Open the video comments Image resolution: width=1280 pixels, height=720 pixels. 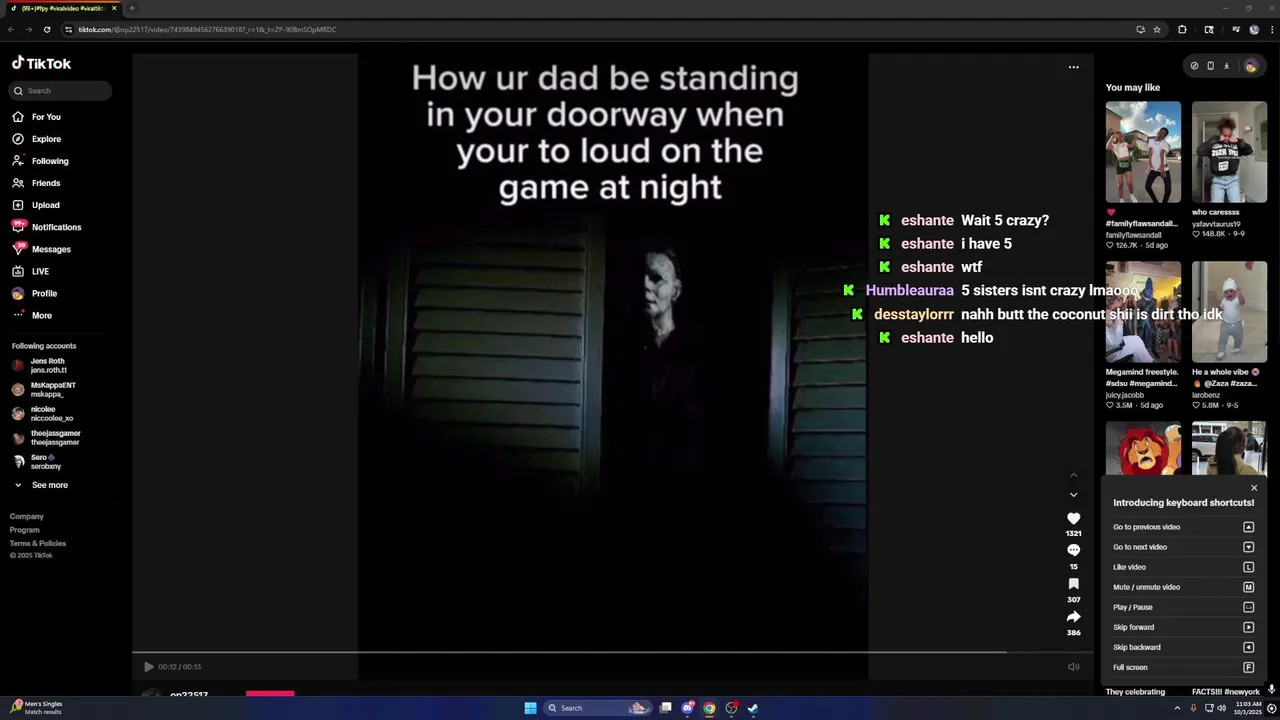[x=1074, y=551]
